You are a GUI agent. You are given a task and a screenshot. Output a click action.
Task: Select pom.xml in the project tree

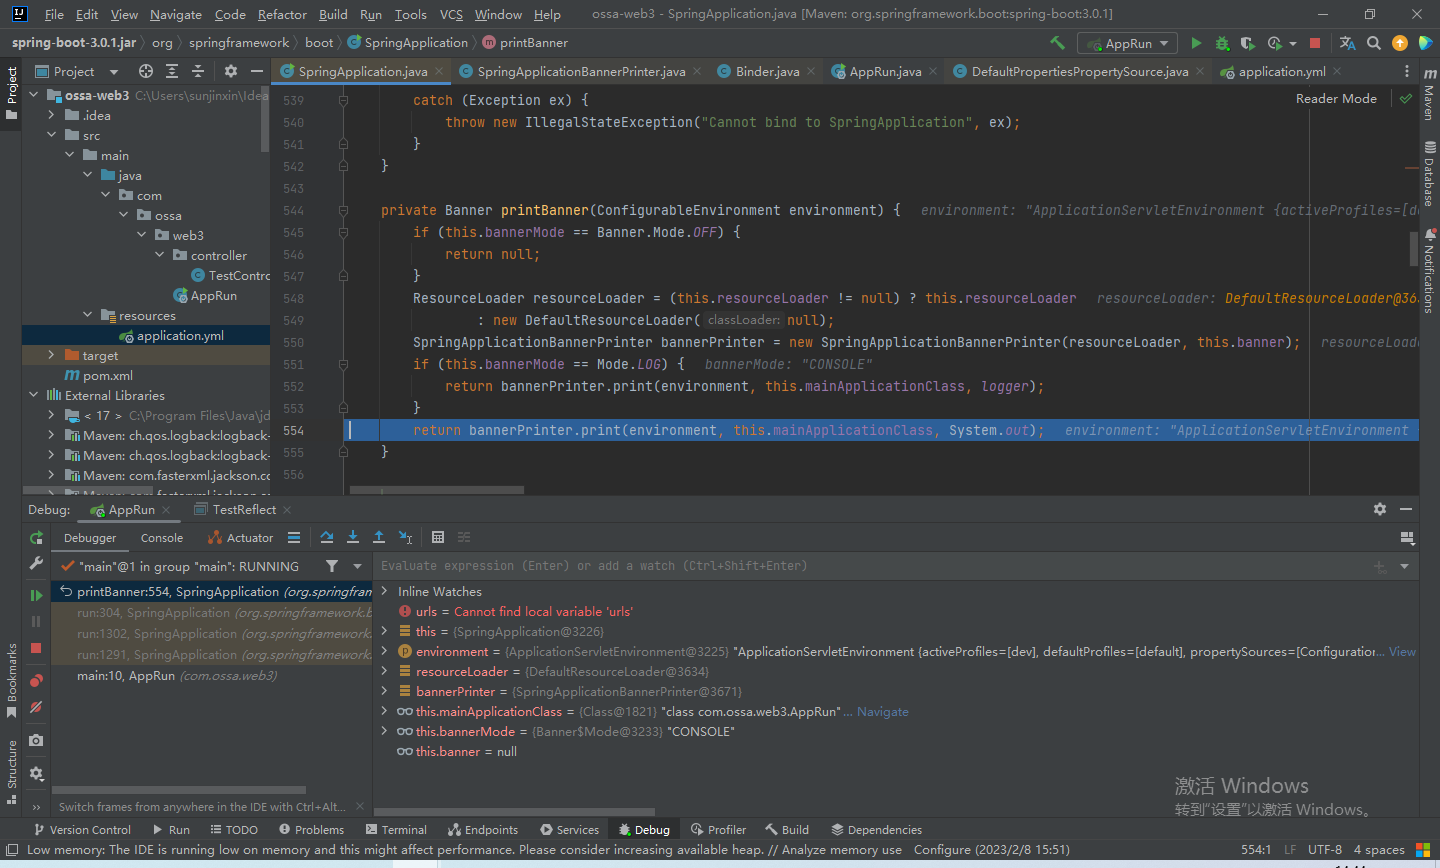108,375
